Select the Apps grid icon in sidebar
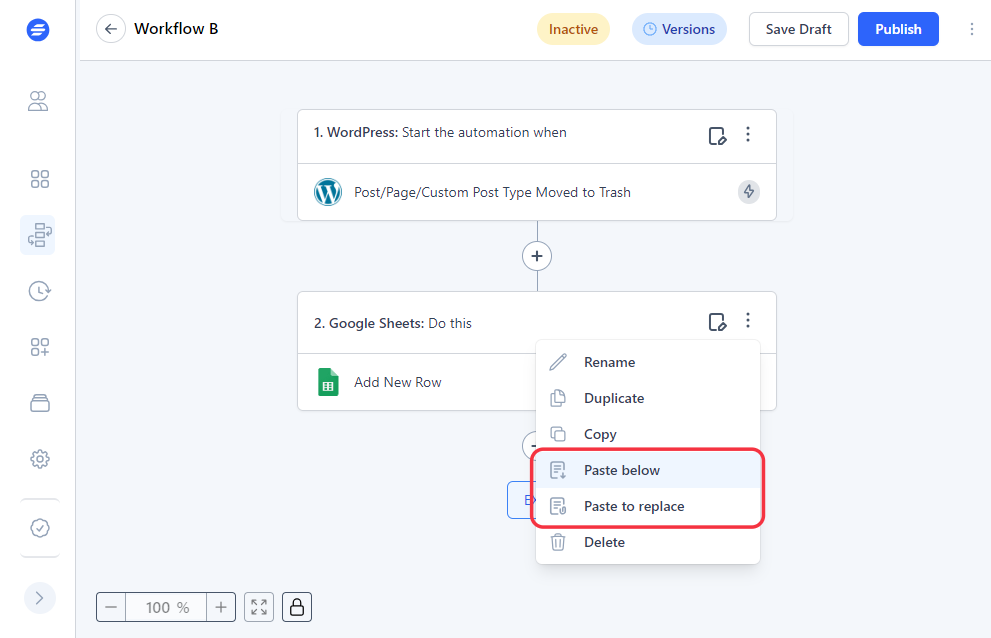Image resolution: width=991 pixels, height=638 pixels. 40,179
